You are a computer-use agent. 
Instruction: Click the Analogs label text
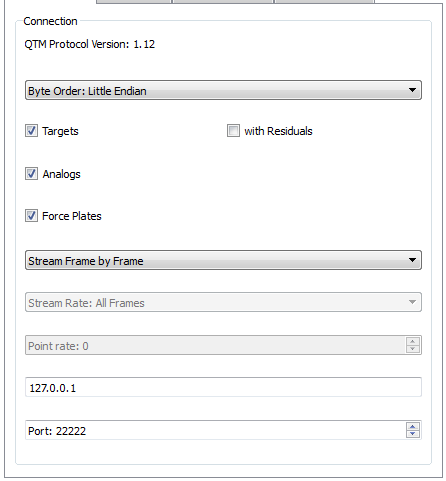[61, 174]
